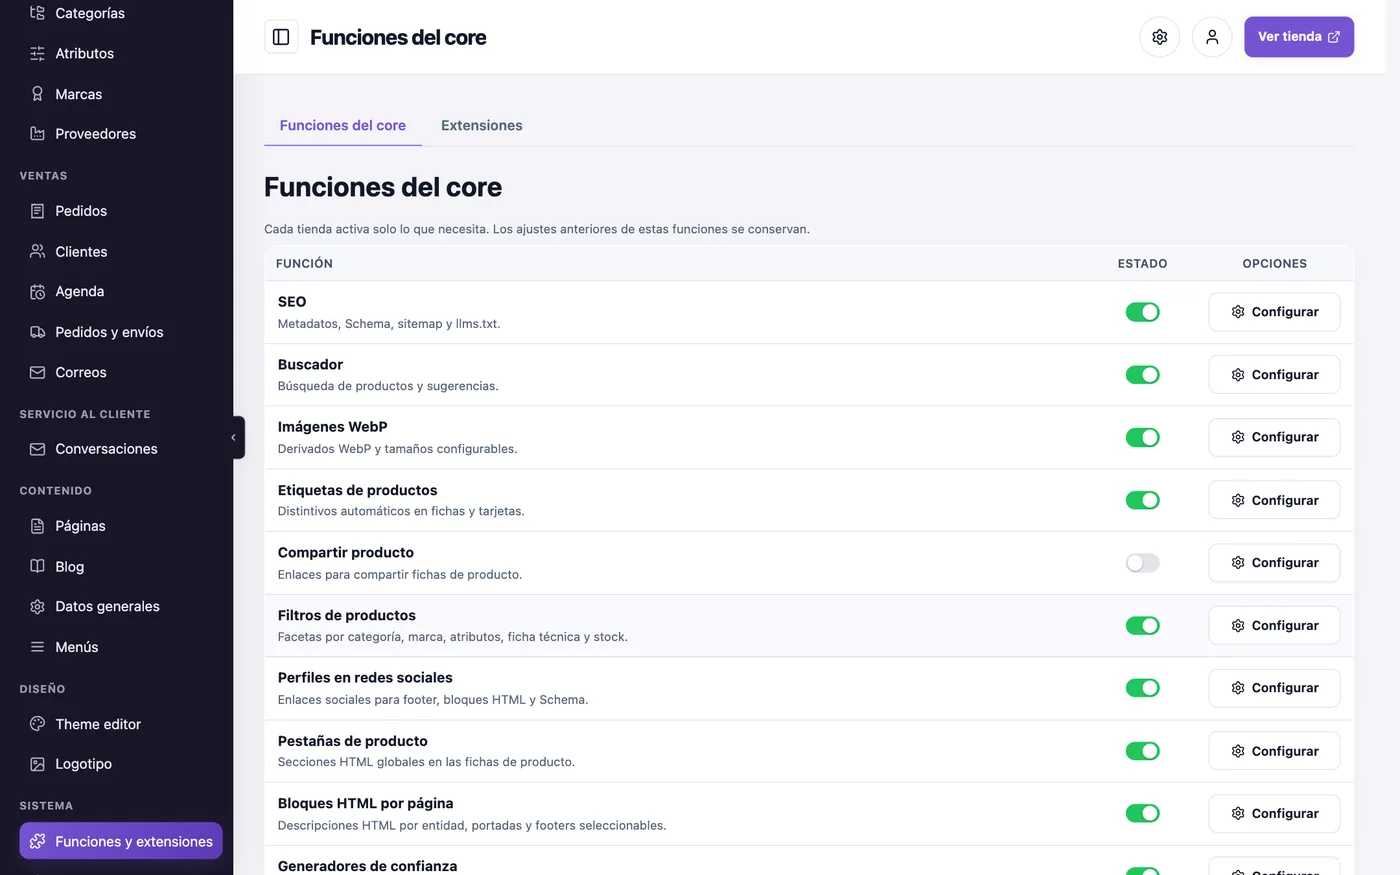Click the Páginas document icon
Screen dimensions: 1400x875
(37, 526)
